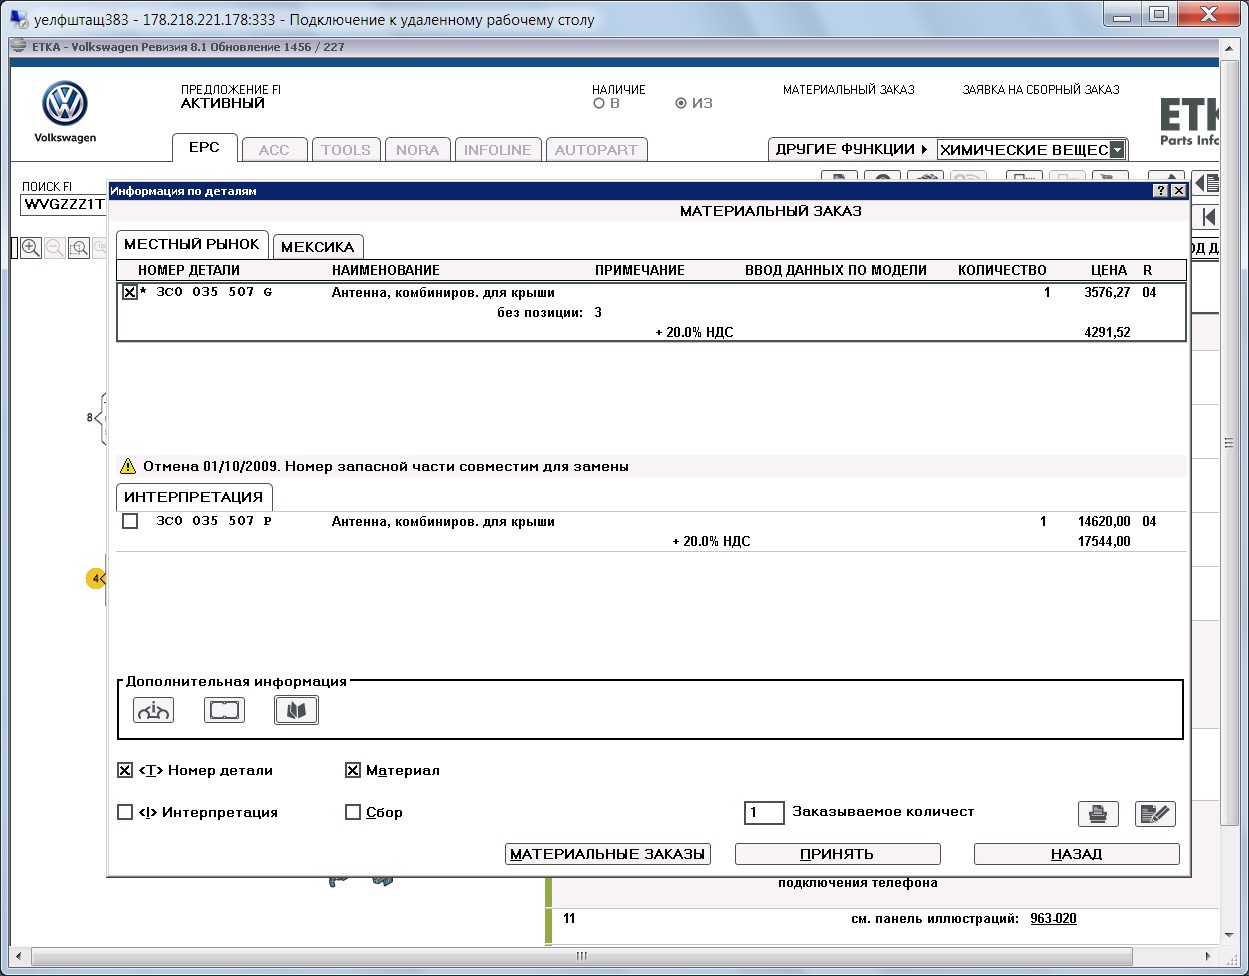Click the ПРИМЕЧАНИЕ column header
Screen dimensions: 1249x976
point(640,270)
